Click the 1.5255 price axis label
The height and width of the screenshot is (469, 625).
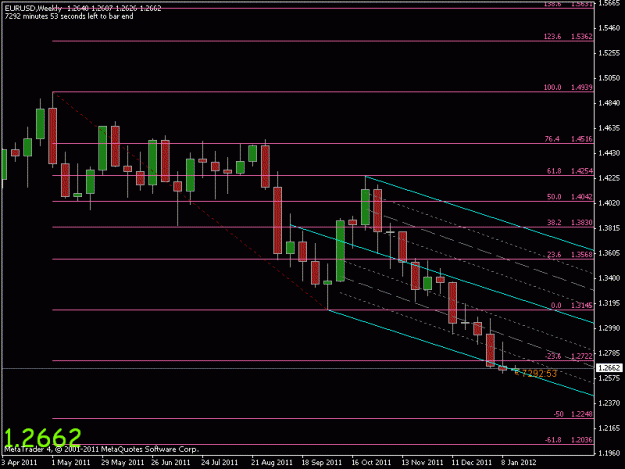(x=609, y=53)
